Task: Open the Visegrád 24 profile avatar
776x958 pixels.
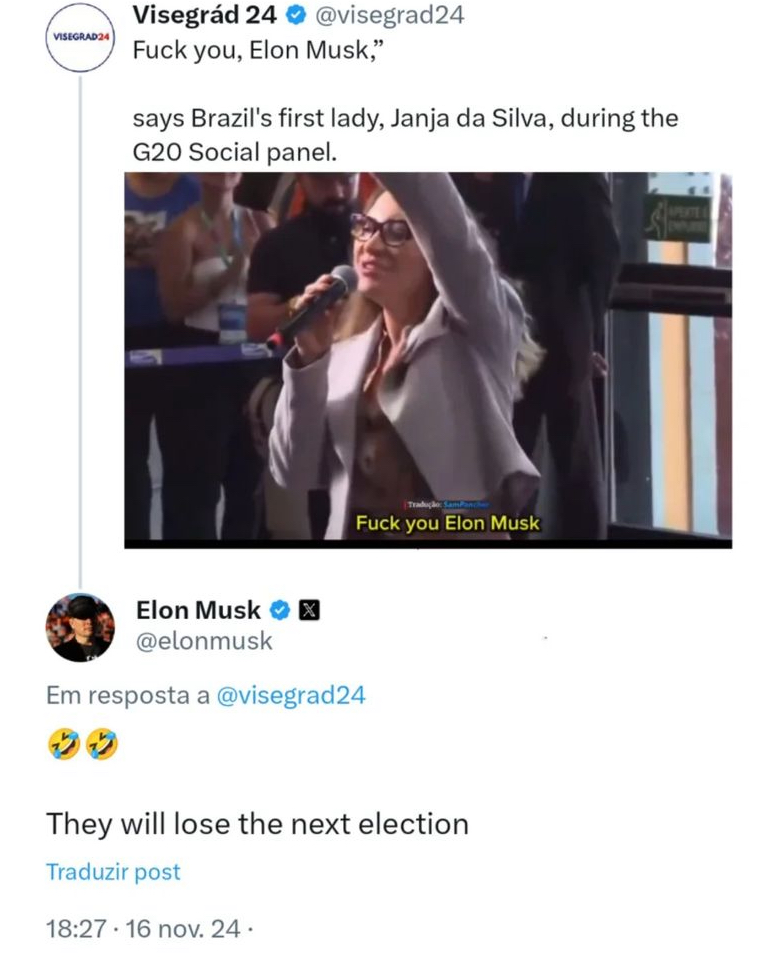Action: (80, 38)
